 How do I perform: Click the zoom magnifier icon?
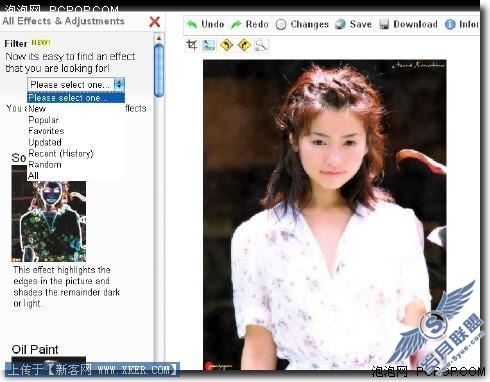261,45
